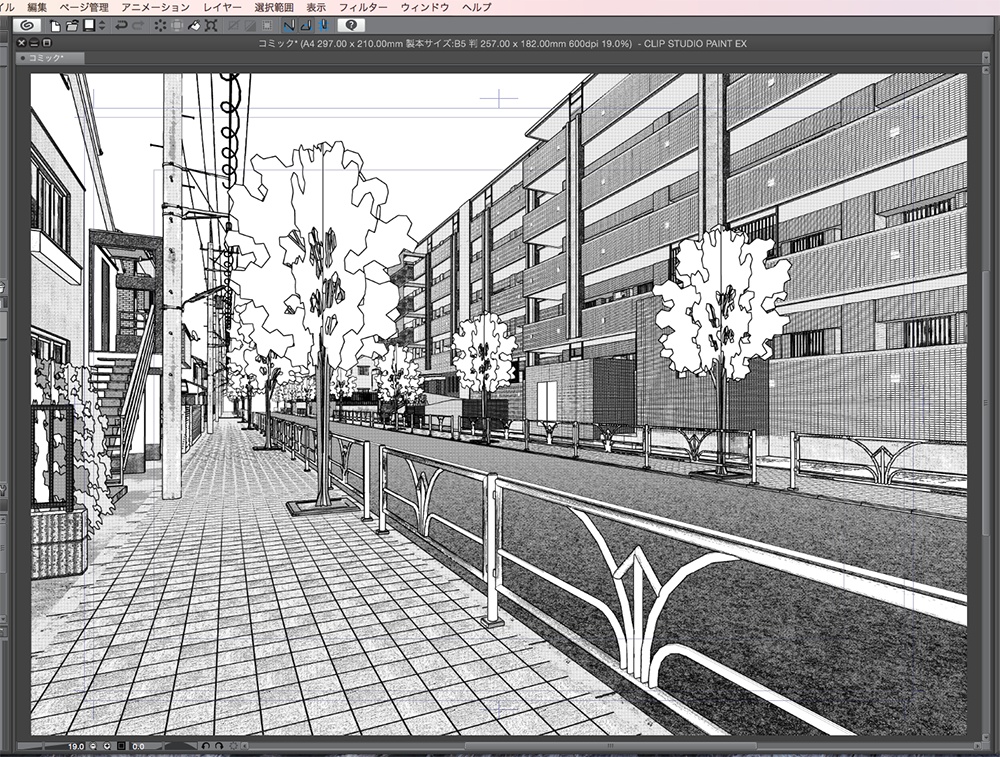Zoom in with the magnifier plus icon
Viewport: 1000px width, 757px height.
[x=108, y=745]
